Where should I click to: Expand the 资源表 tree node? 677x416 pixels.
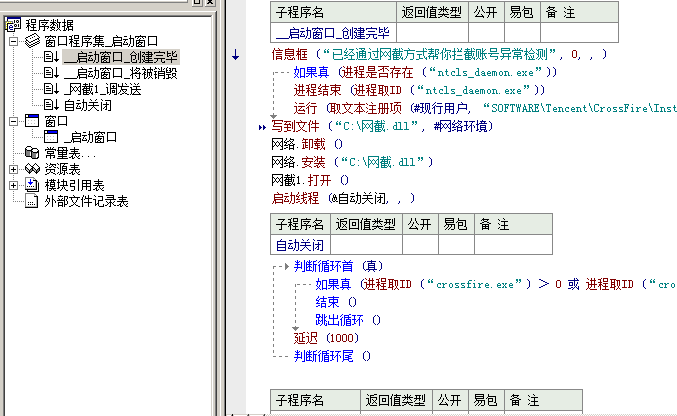(13, 169)
